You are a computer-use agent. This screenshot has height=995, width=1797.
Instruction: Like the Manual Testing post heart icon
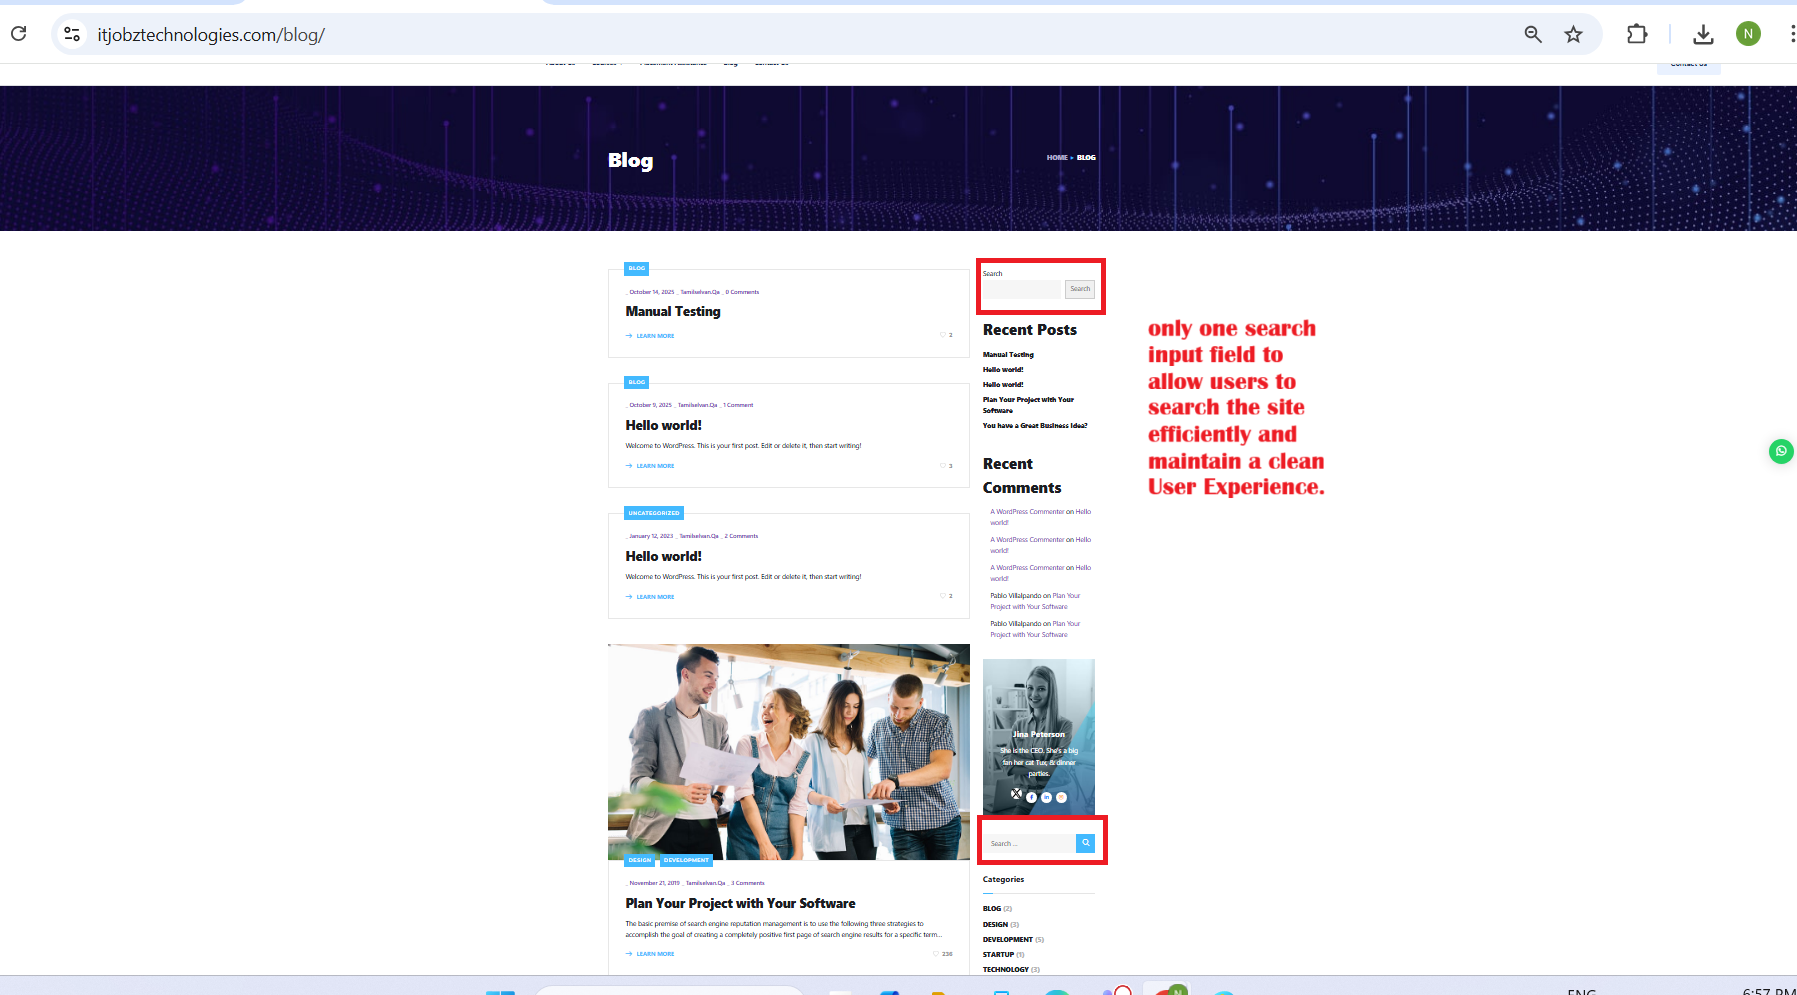942,335
